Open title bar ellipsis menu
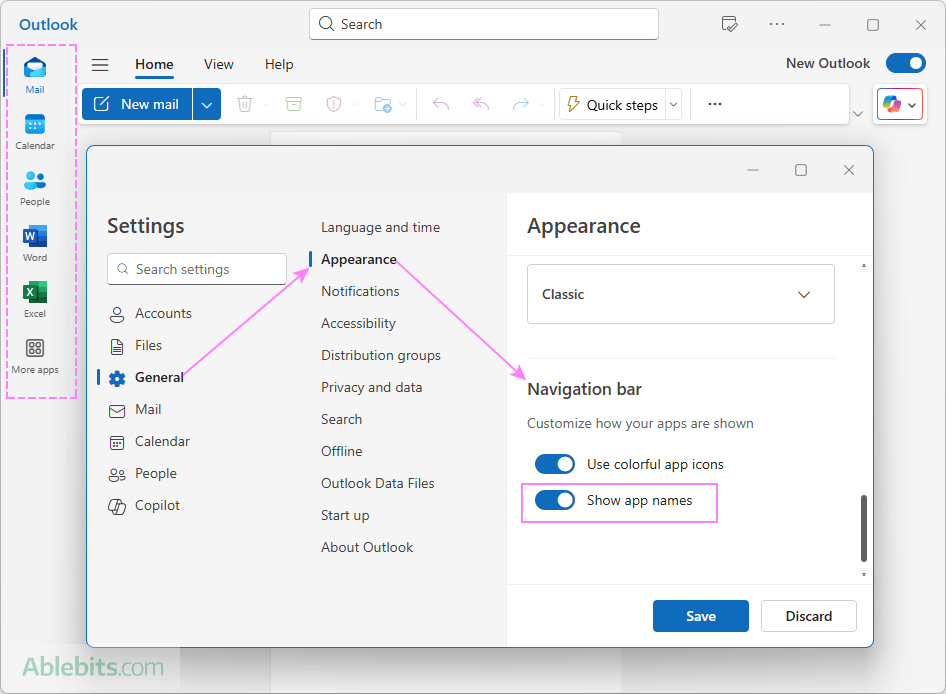Viewport: 946px width, 694px height. click(x=777, y=25)
